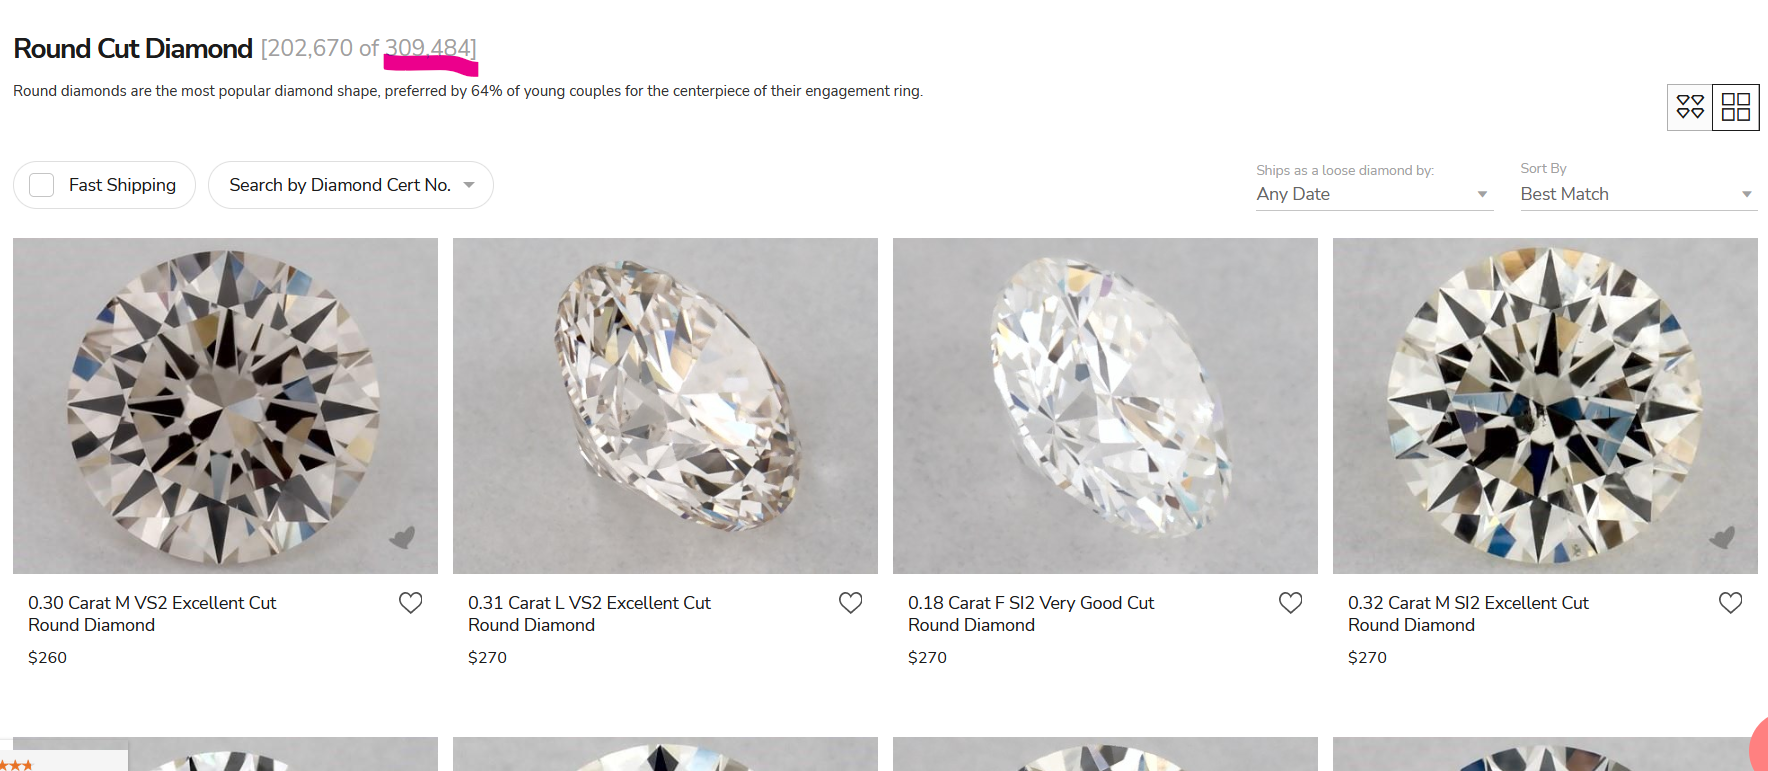The image size is (1768, 771).
Task: View the 0.32 Carat diamond photo
Action: [1545, 405]
